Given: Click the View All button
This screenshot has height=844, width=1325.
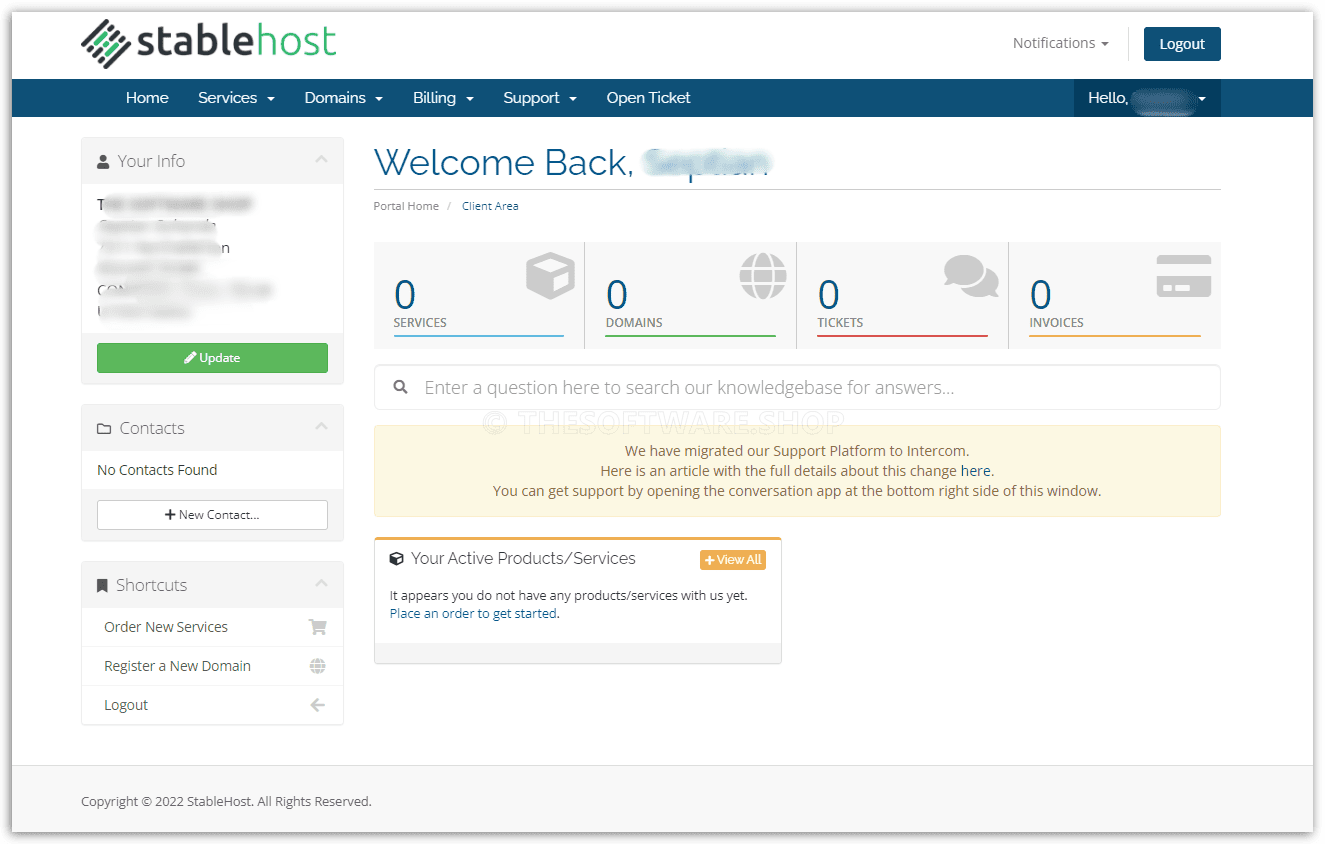Looking at the screenshot, I should point(733,560).
